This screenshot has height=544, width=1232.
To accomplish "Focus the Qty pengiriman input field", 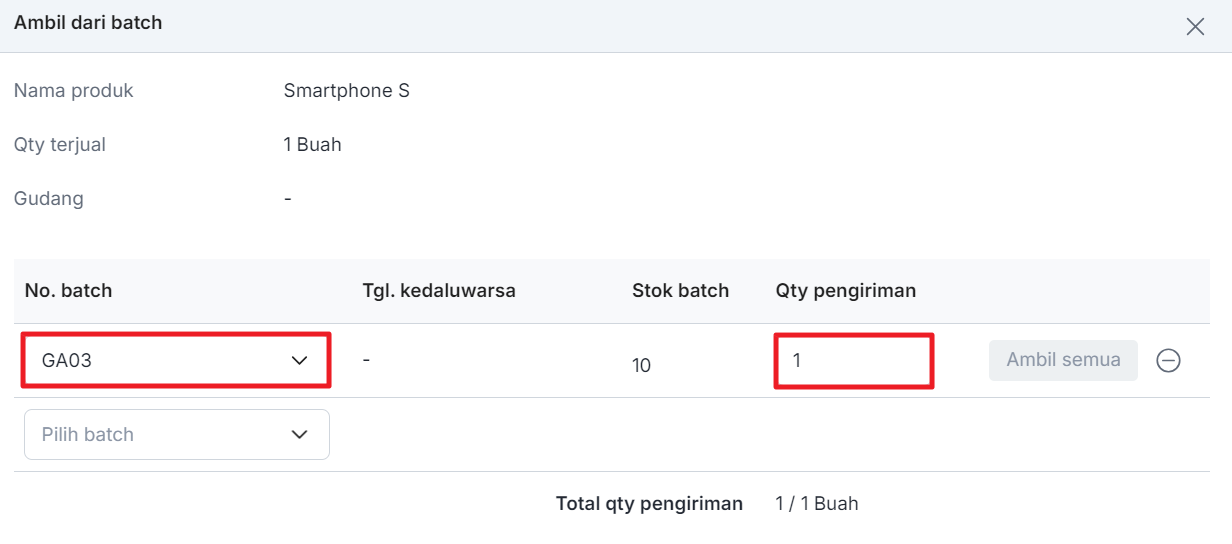I will [854, 361].
